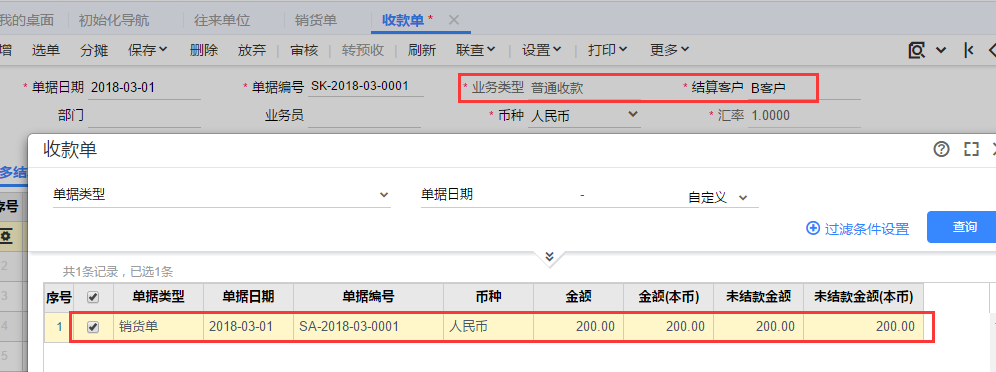Collapse filter panel with double chevron
Viewport: 996px width, 372px height.
[x=550, y=256]
